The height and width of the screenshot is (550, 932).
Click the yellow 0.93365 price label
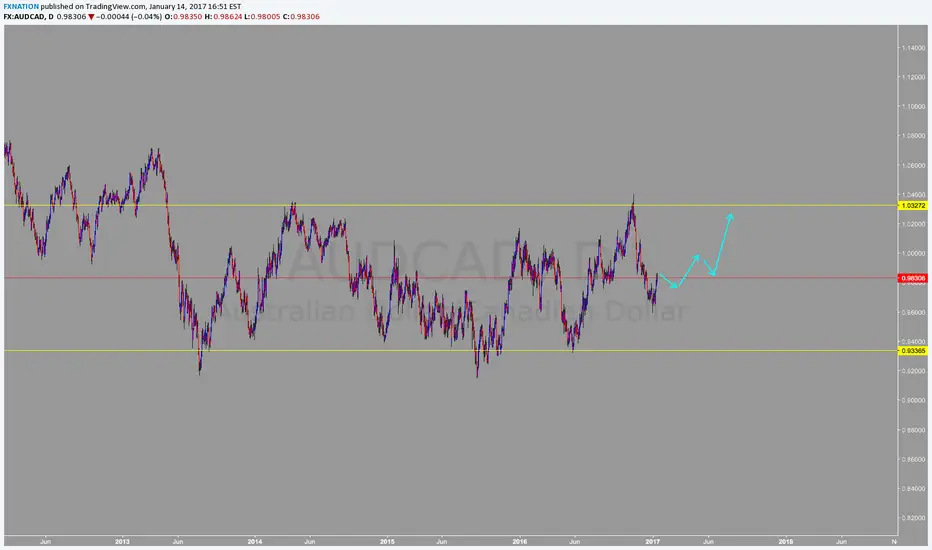(x=914, y=351)
